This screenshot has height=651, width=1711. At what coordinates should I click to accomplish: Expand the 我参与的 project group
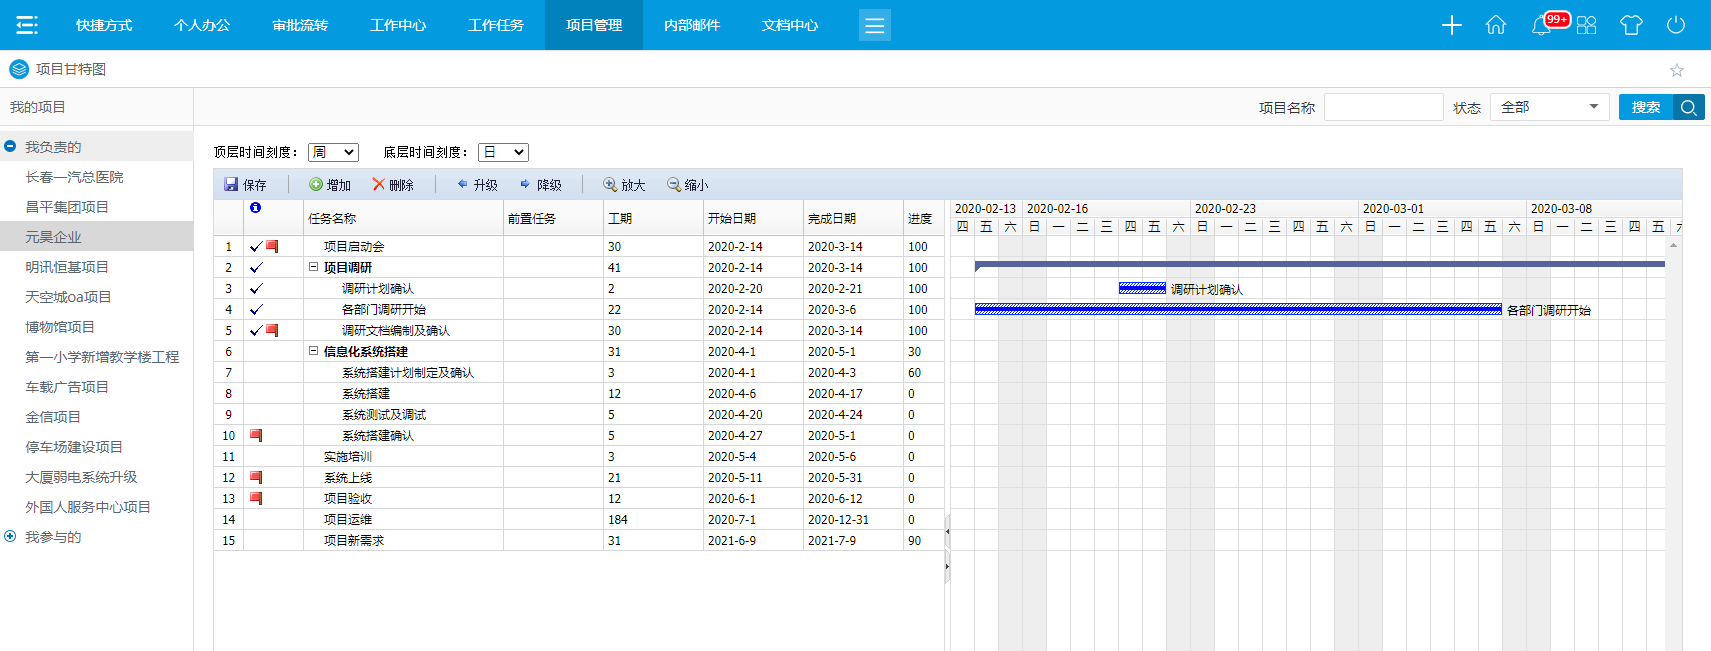(10, 537)
